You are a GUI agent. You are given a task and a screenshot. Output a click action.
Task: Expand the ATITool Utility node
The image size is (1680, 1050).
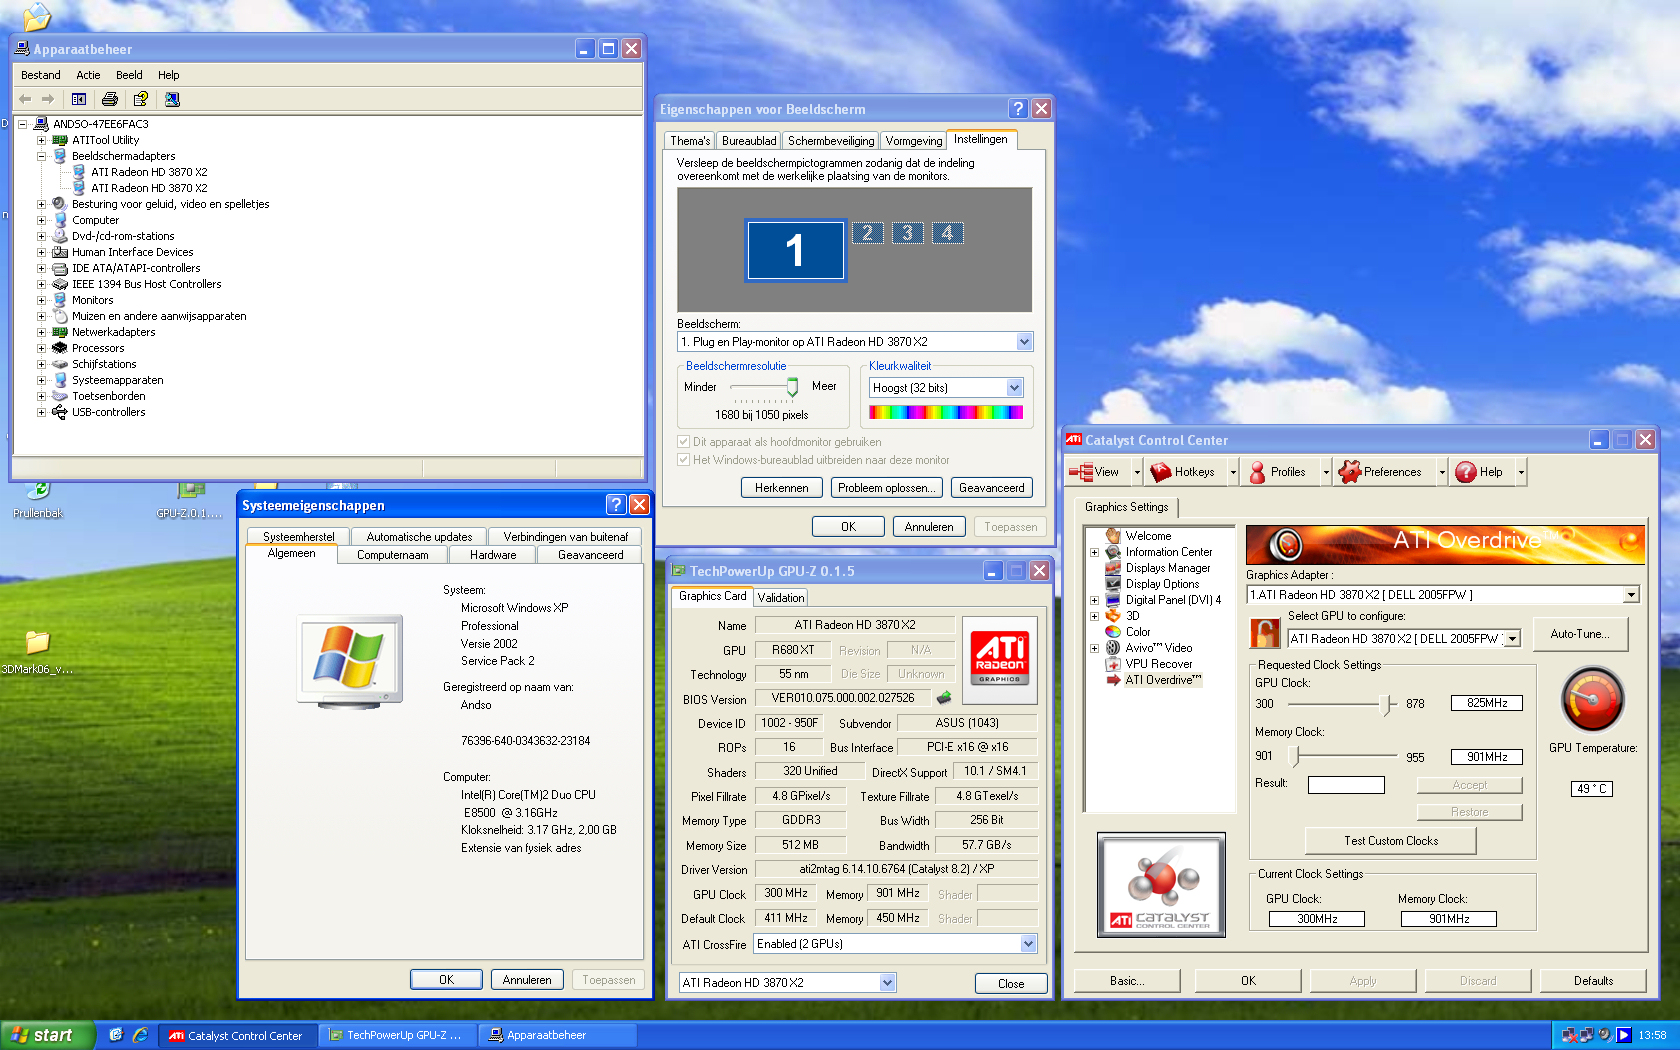coord(41,140)
